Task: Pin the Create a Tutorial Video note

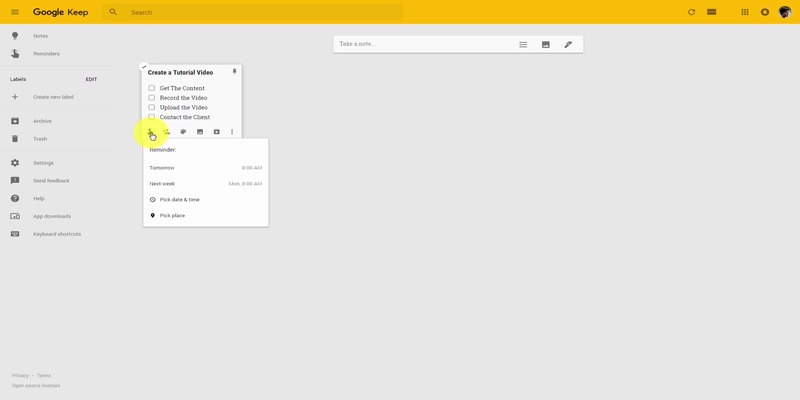Action: click(235, 72)
